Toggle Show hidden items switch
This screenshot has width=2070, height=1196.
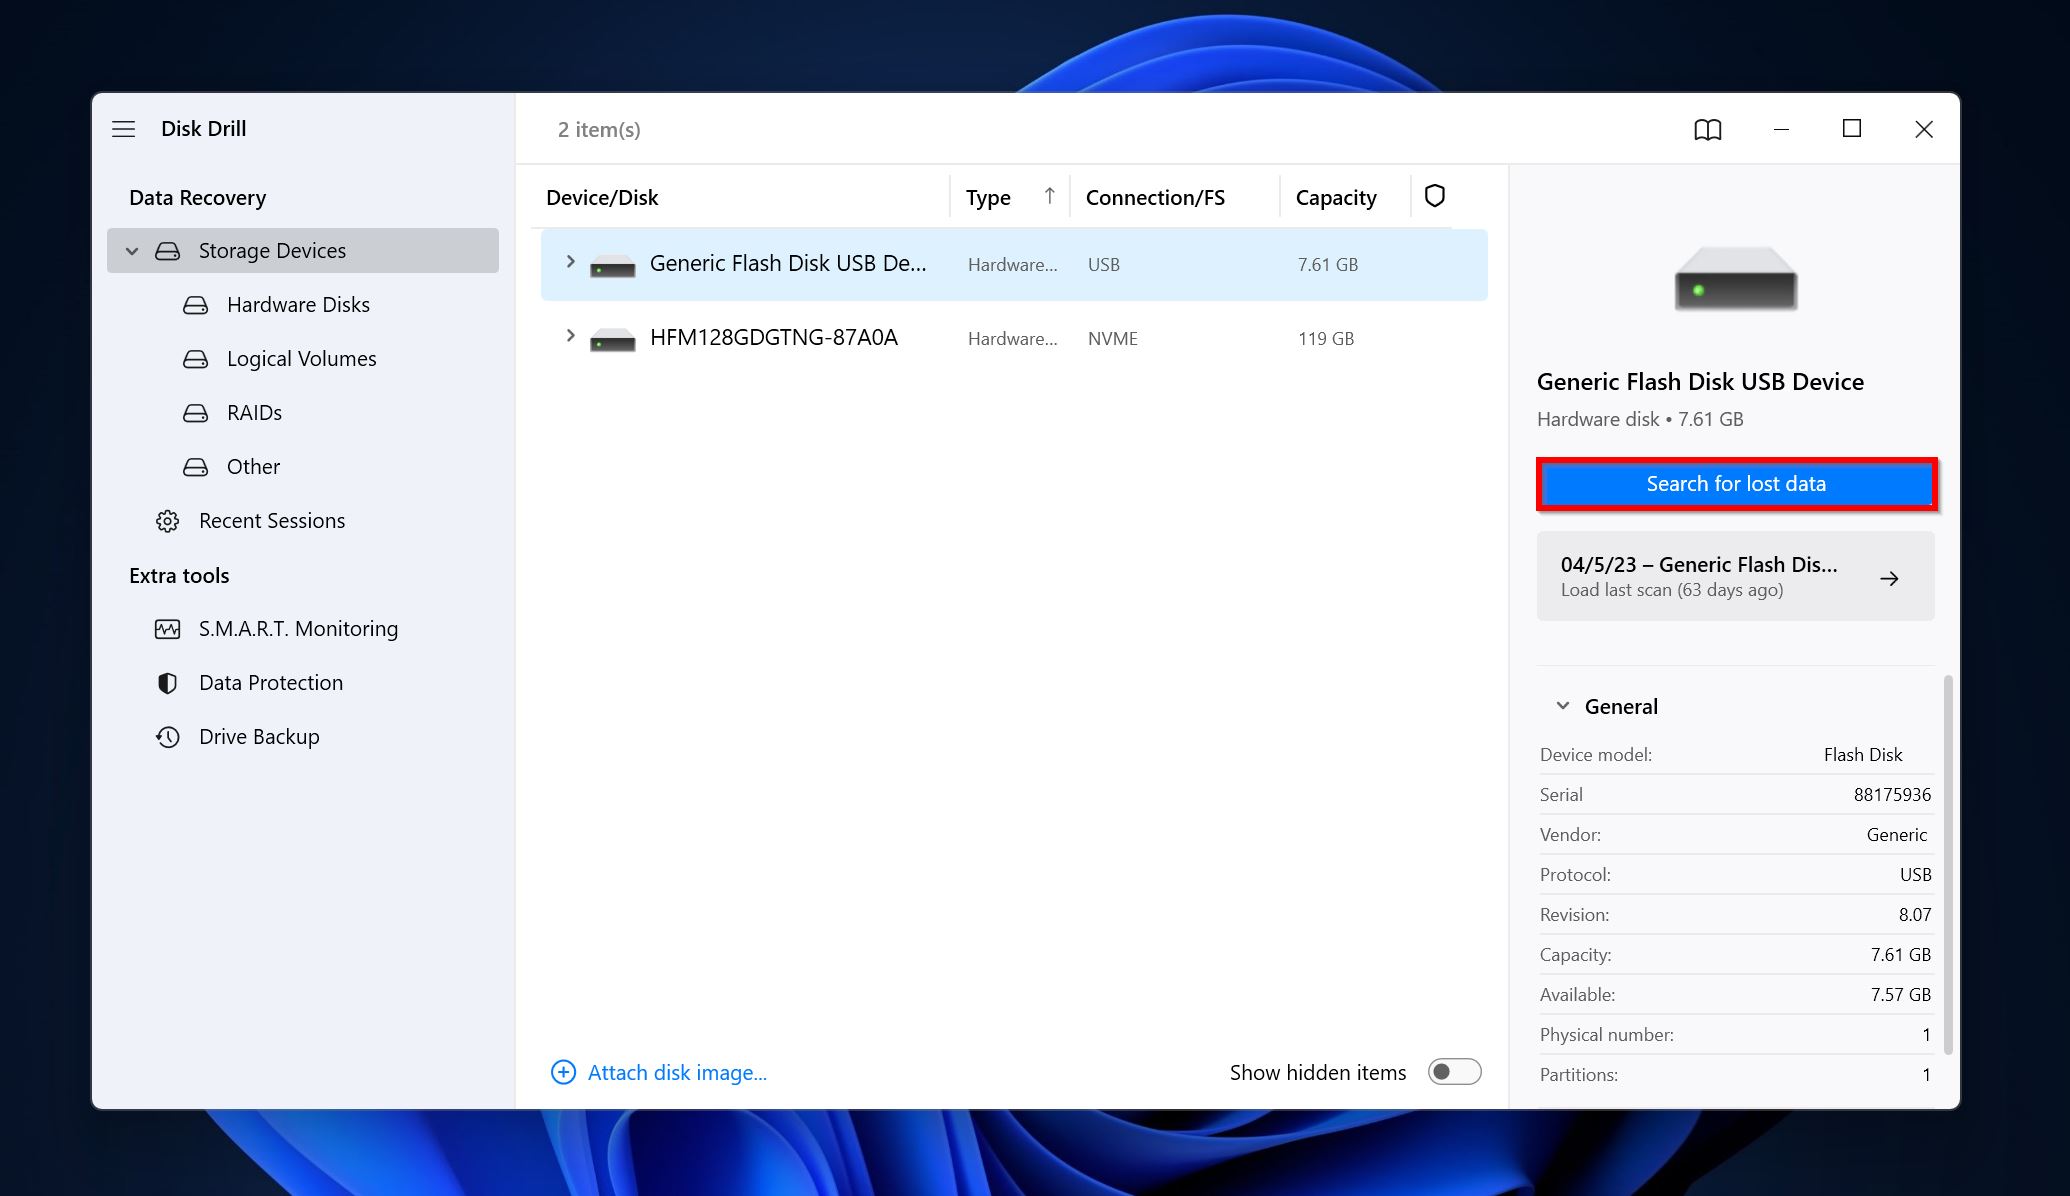(x=1454, y=1072)
